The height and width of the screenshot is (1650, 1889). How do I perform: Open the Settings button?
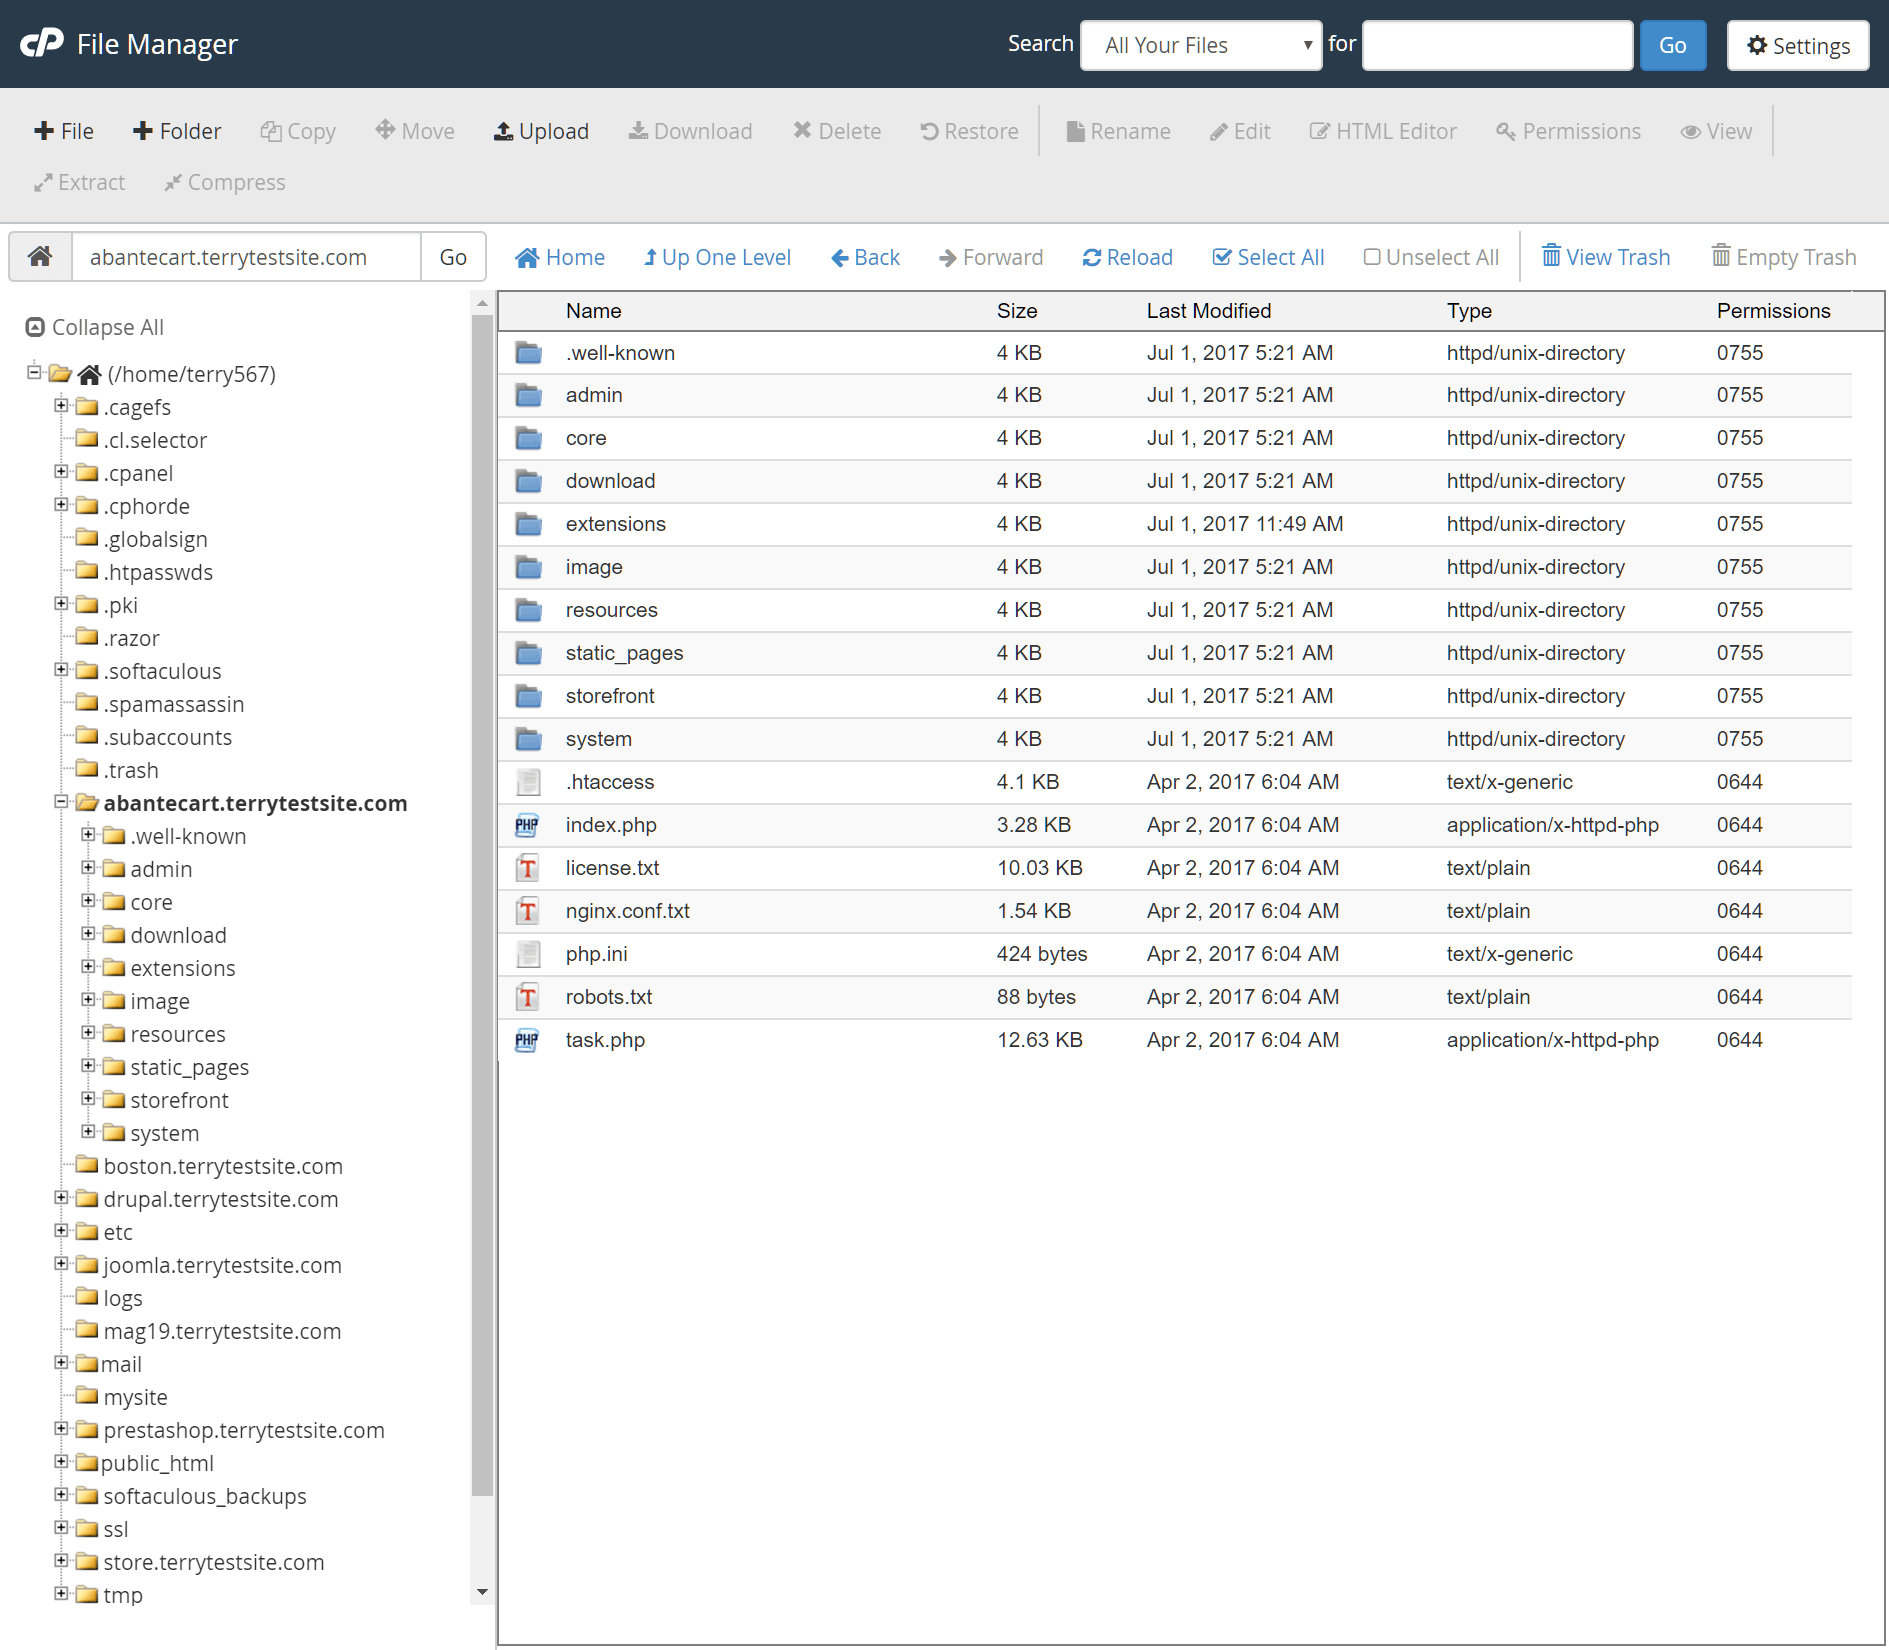point(1798,46)
